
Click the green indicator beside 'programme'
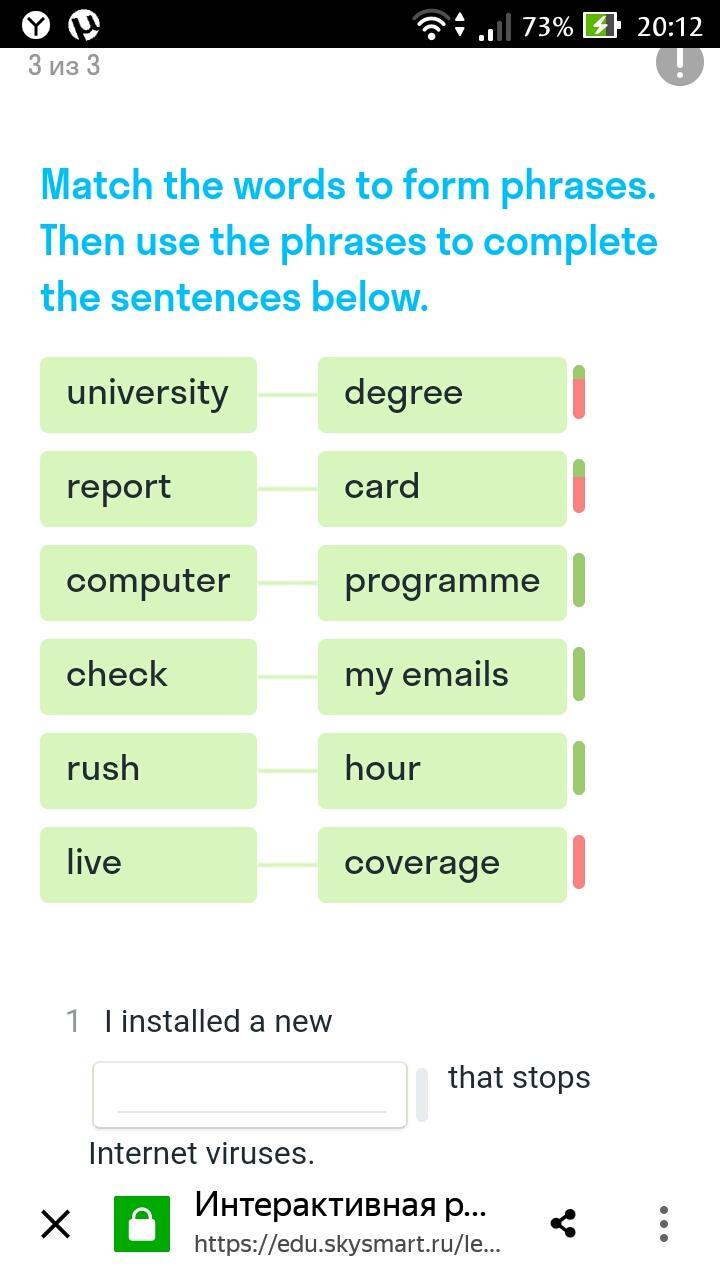(579, 581)
